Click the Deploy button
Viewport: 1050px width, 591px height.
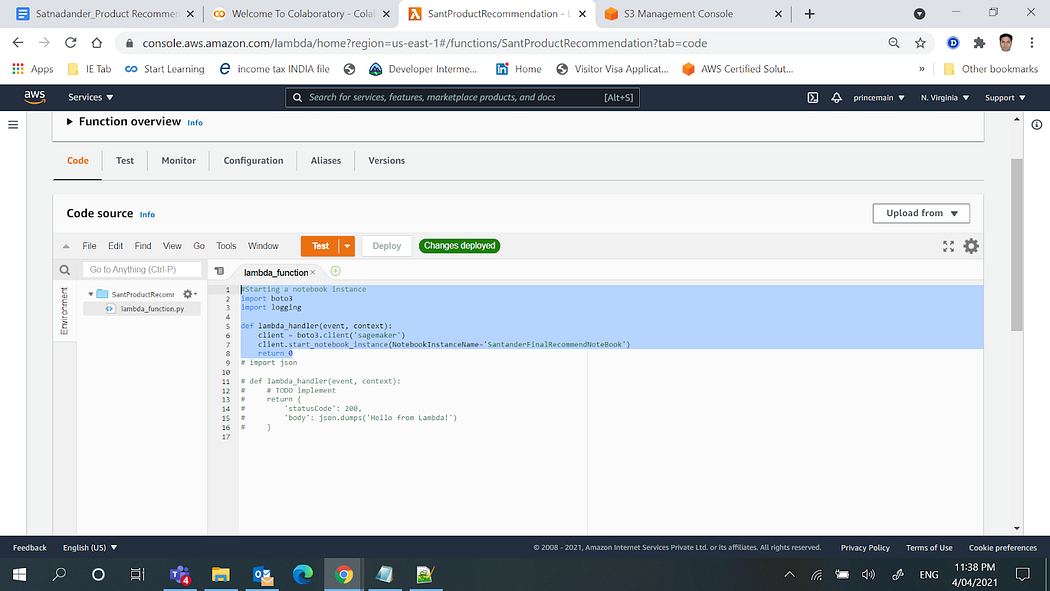[386, 246]
